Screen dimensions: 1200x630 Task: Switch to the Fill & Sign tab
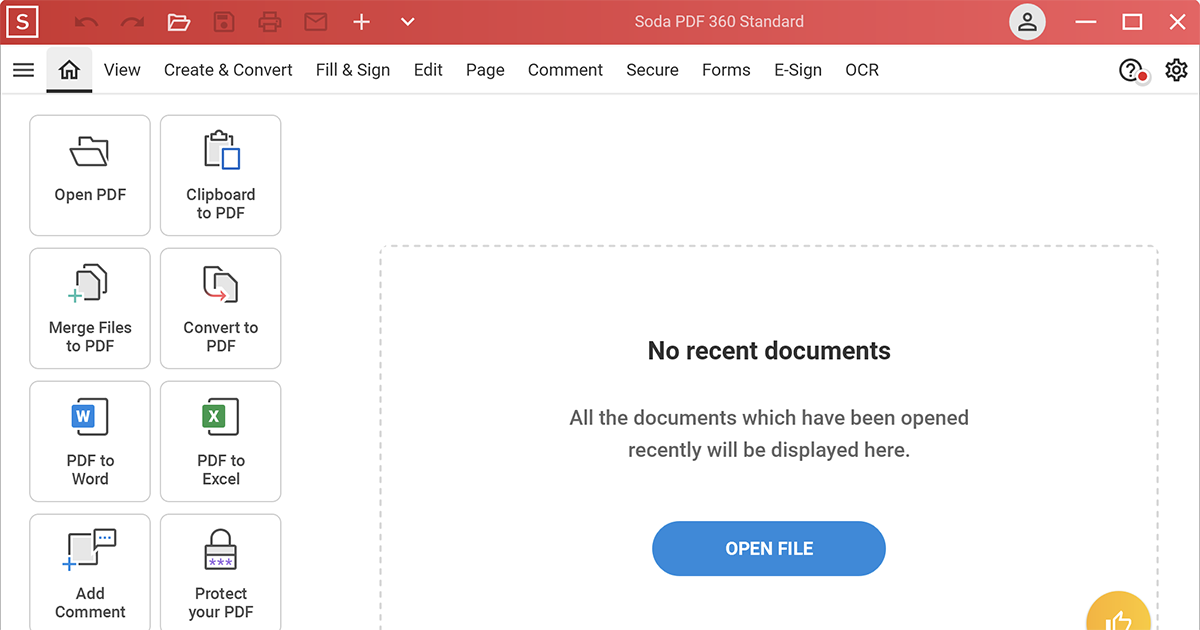pyautogui.click(x=353, y=70)
